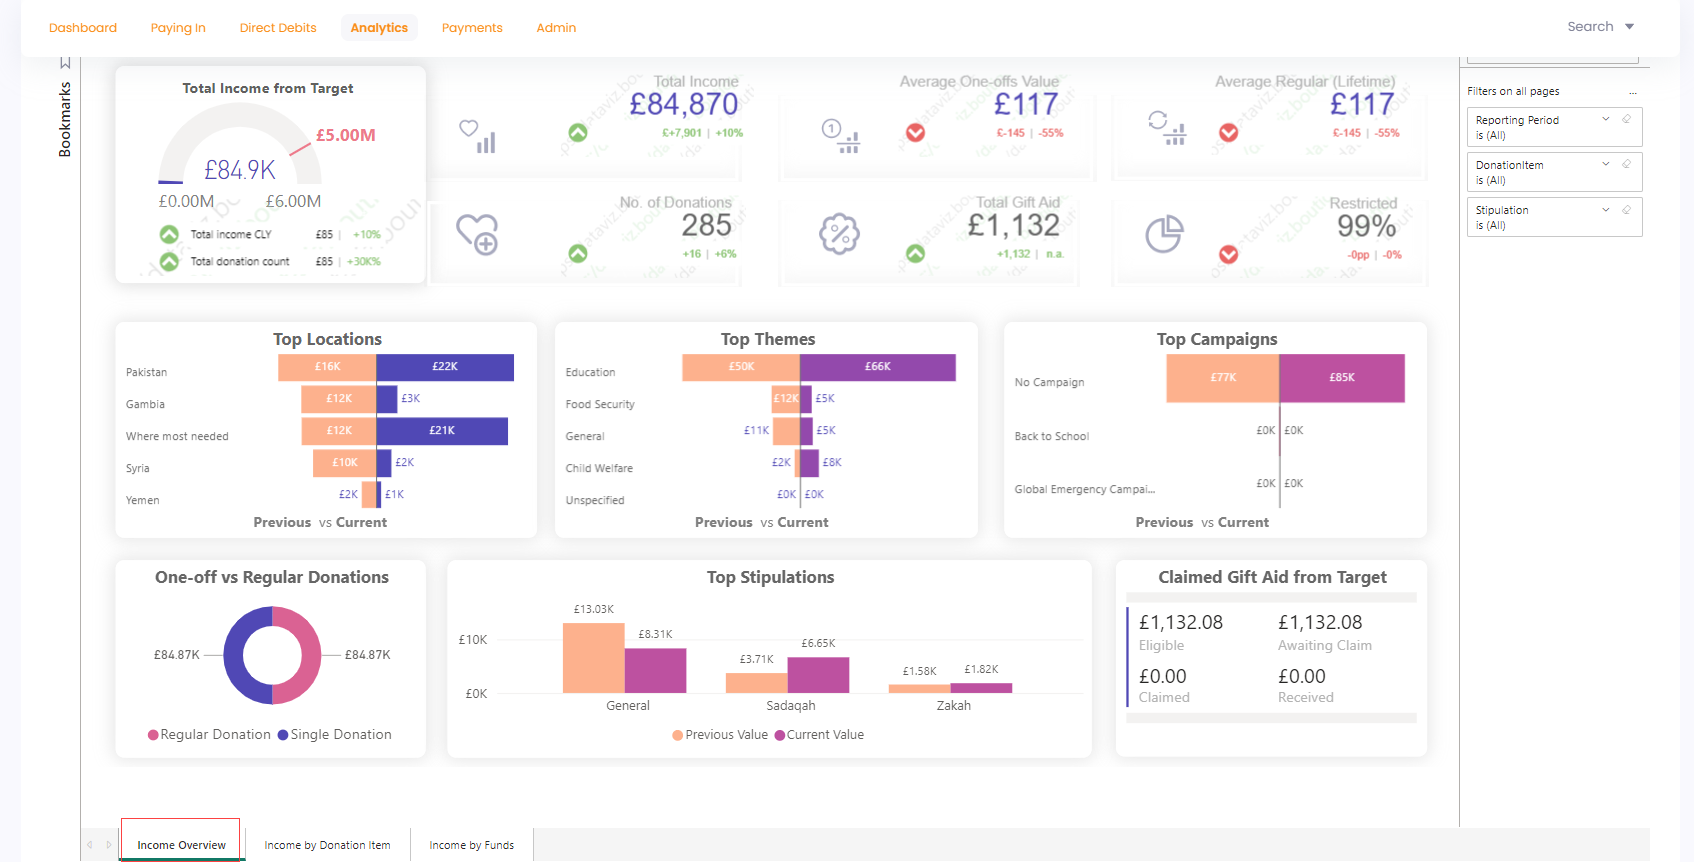The height and width of the screenshot is (862, 1694).
Task: Click Average One-offs clock-chart icon
Action: pyautogui.click(x=840, y=136)
